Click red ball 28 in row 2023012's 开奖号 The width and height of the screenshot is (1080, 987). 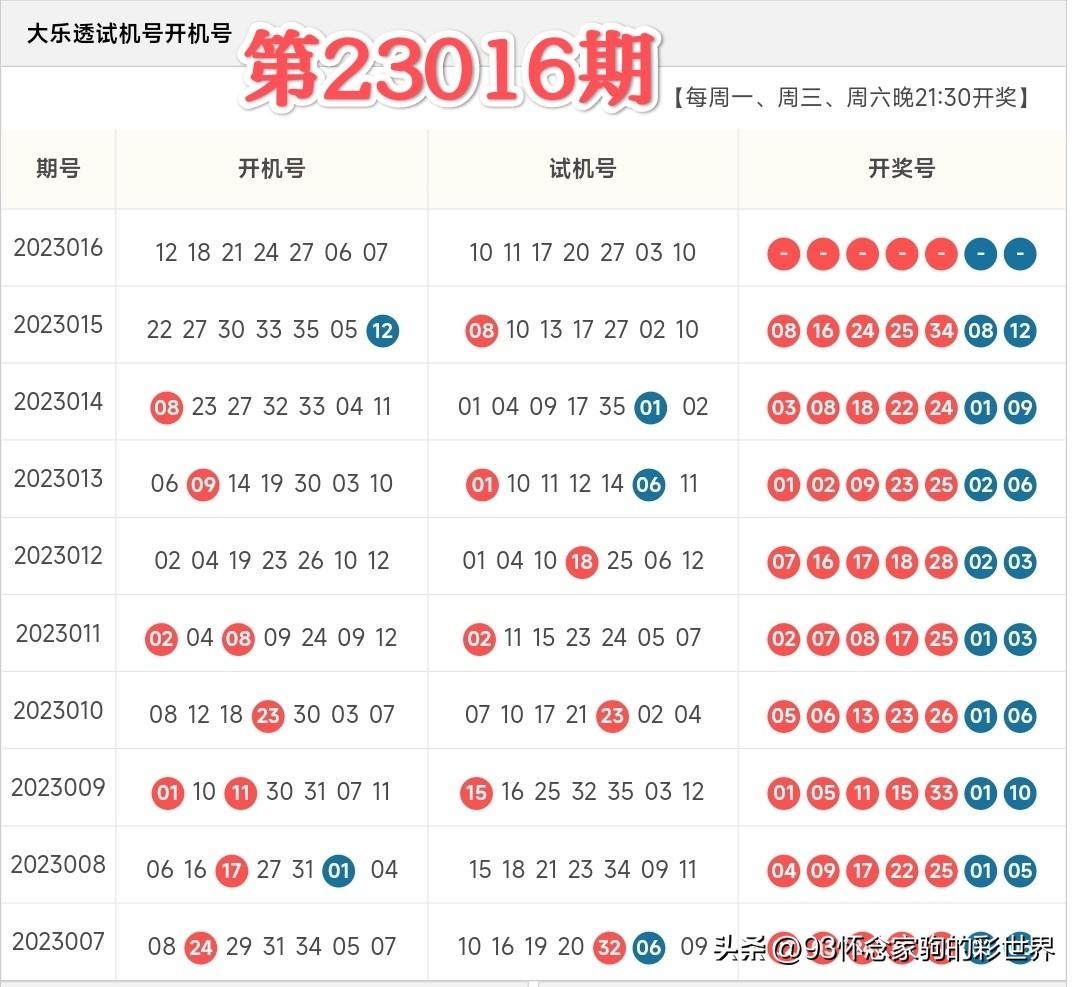941,563
